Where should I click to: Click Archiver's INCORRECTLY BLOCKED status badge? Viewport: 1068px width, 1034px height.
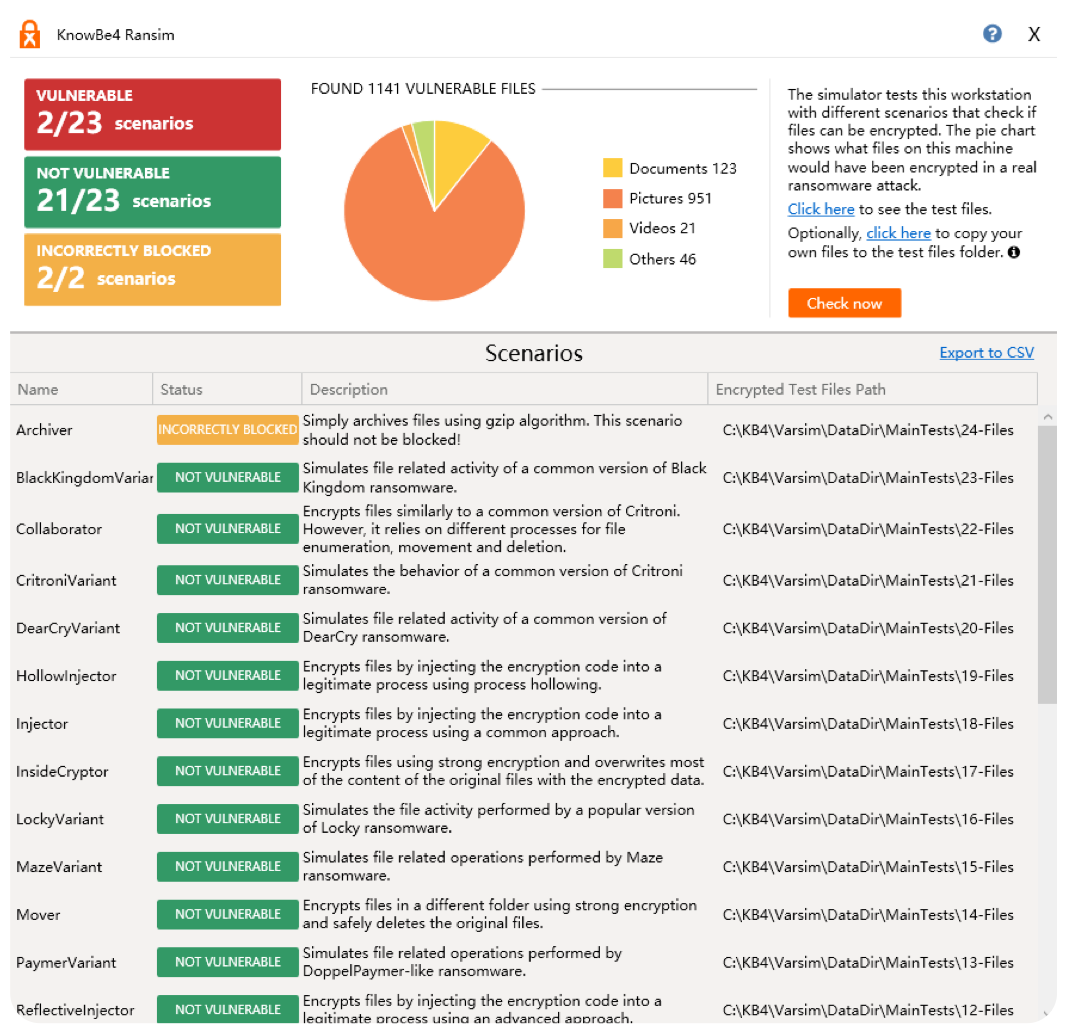(x=227, y=430)
